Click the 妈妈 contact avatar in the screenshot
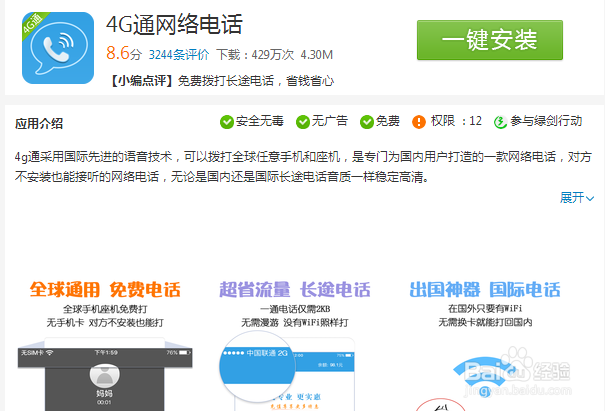 (x=105, y=375)
